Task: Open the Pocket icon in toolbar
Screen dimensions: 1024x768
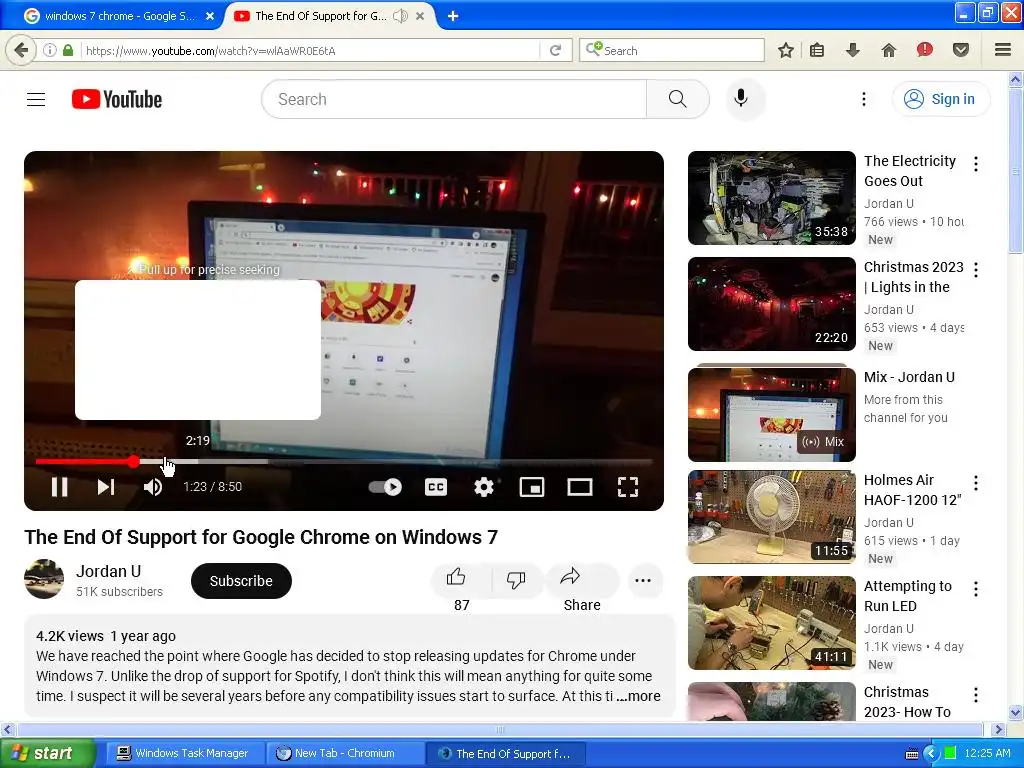Action: point(961,50)
